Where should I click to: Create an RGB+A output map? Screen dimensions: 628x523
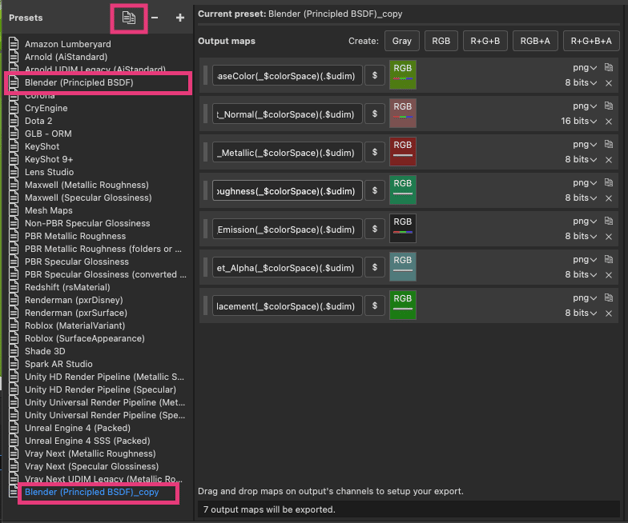click(535, 41)
